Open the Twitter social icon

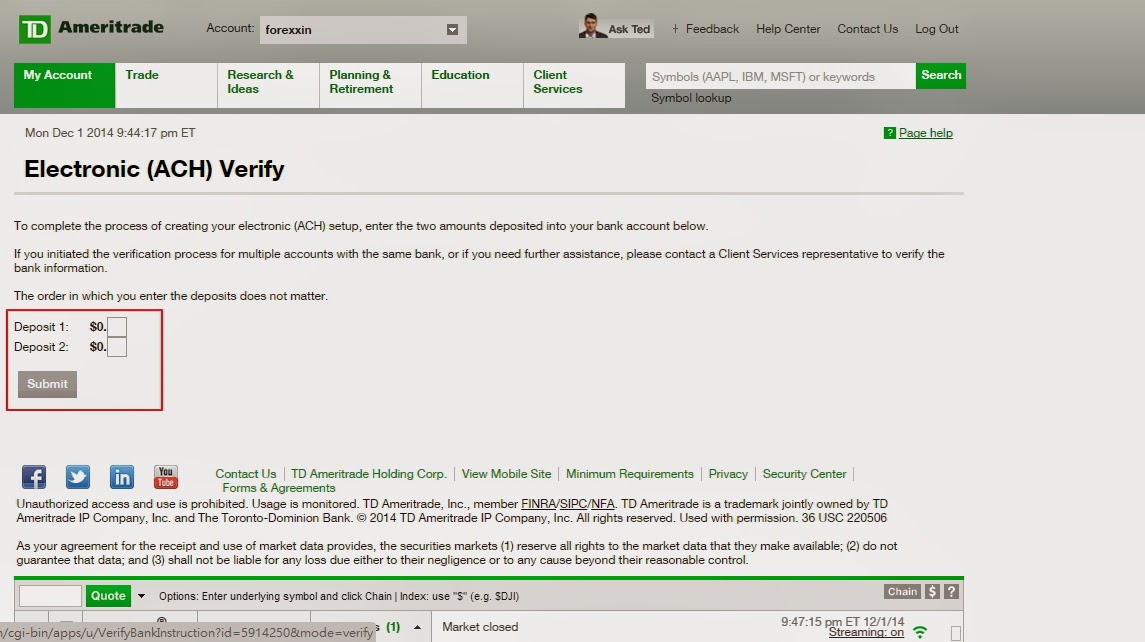78,477
